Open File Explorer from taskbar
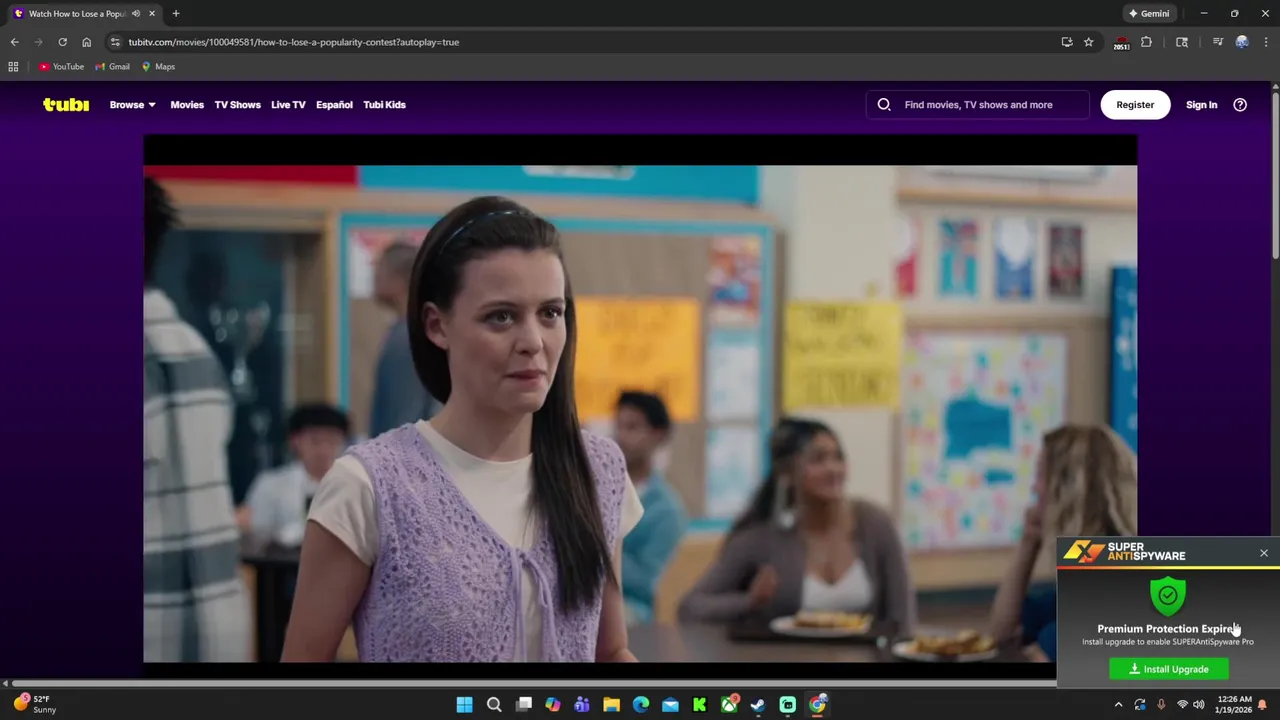 pos(611,705)
